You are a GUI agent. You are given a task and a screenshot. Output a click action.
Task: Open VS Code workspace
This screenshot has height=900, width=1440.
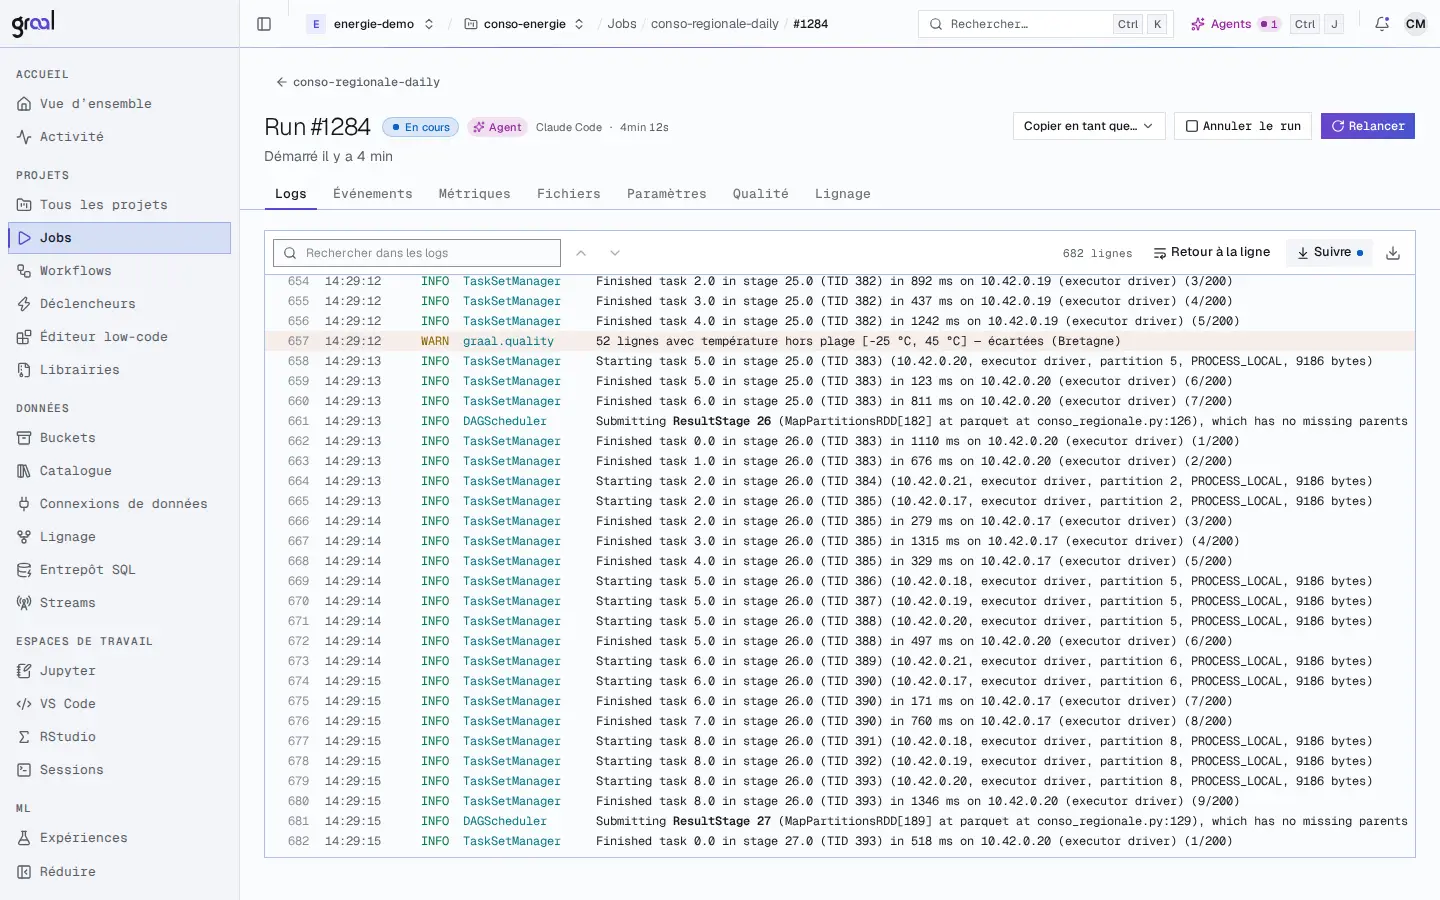click(119, 704)
